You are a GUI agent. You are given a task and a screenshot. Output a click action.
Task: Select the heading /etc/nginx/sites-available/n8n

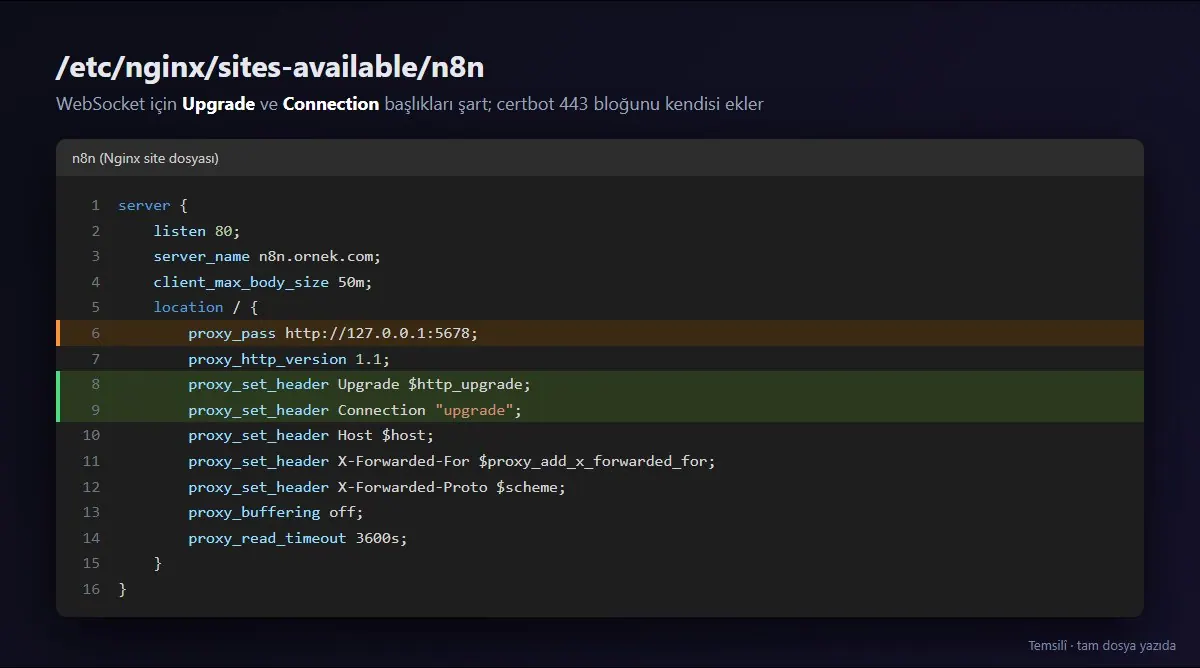tap(270, 68)
